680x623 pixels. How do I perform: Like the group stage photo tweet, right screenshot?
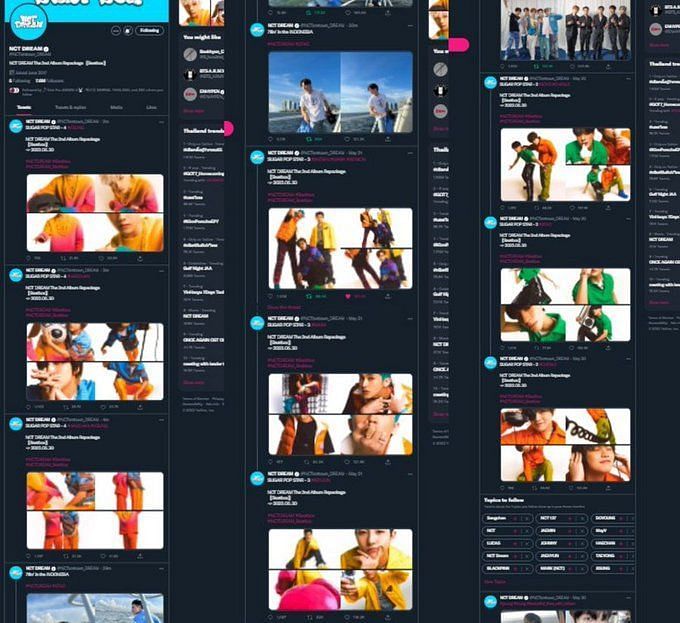pos(572,66)
